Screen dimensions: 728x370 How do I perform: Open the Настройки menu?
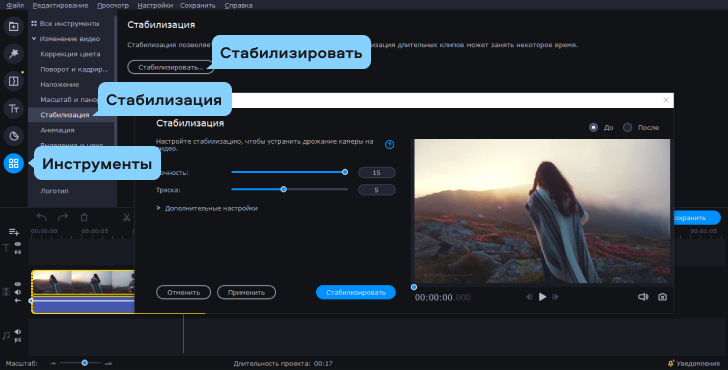pyautogui.click(x=155, y=6)
